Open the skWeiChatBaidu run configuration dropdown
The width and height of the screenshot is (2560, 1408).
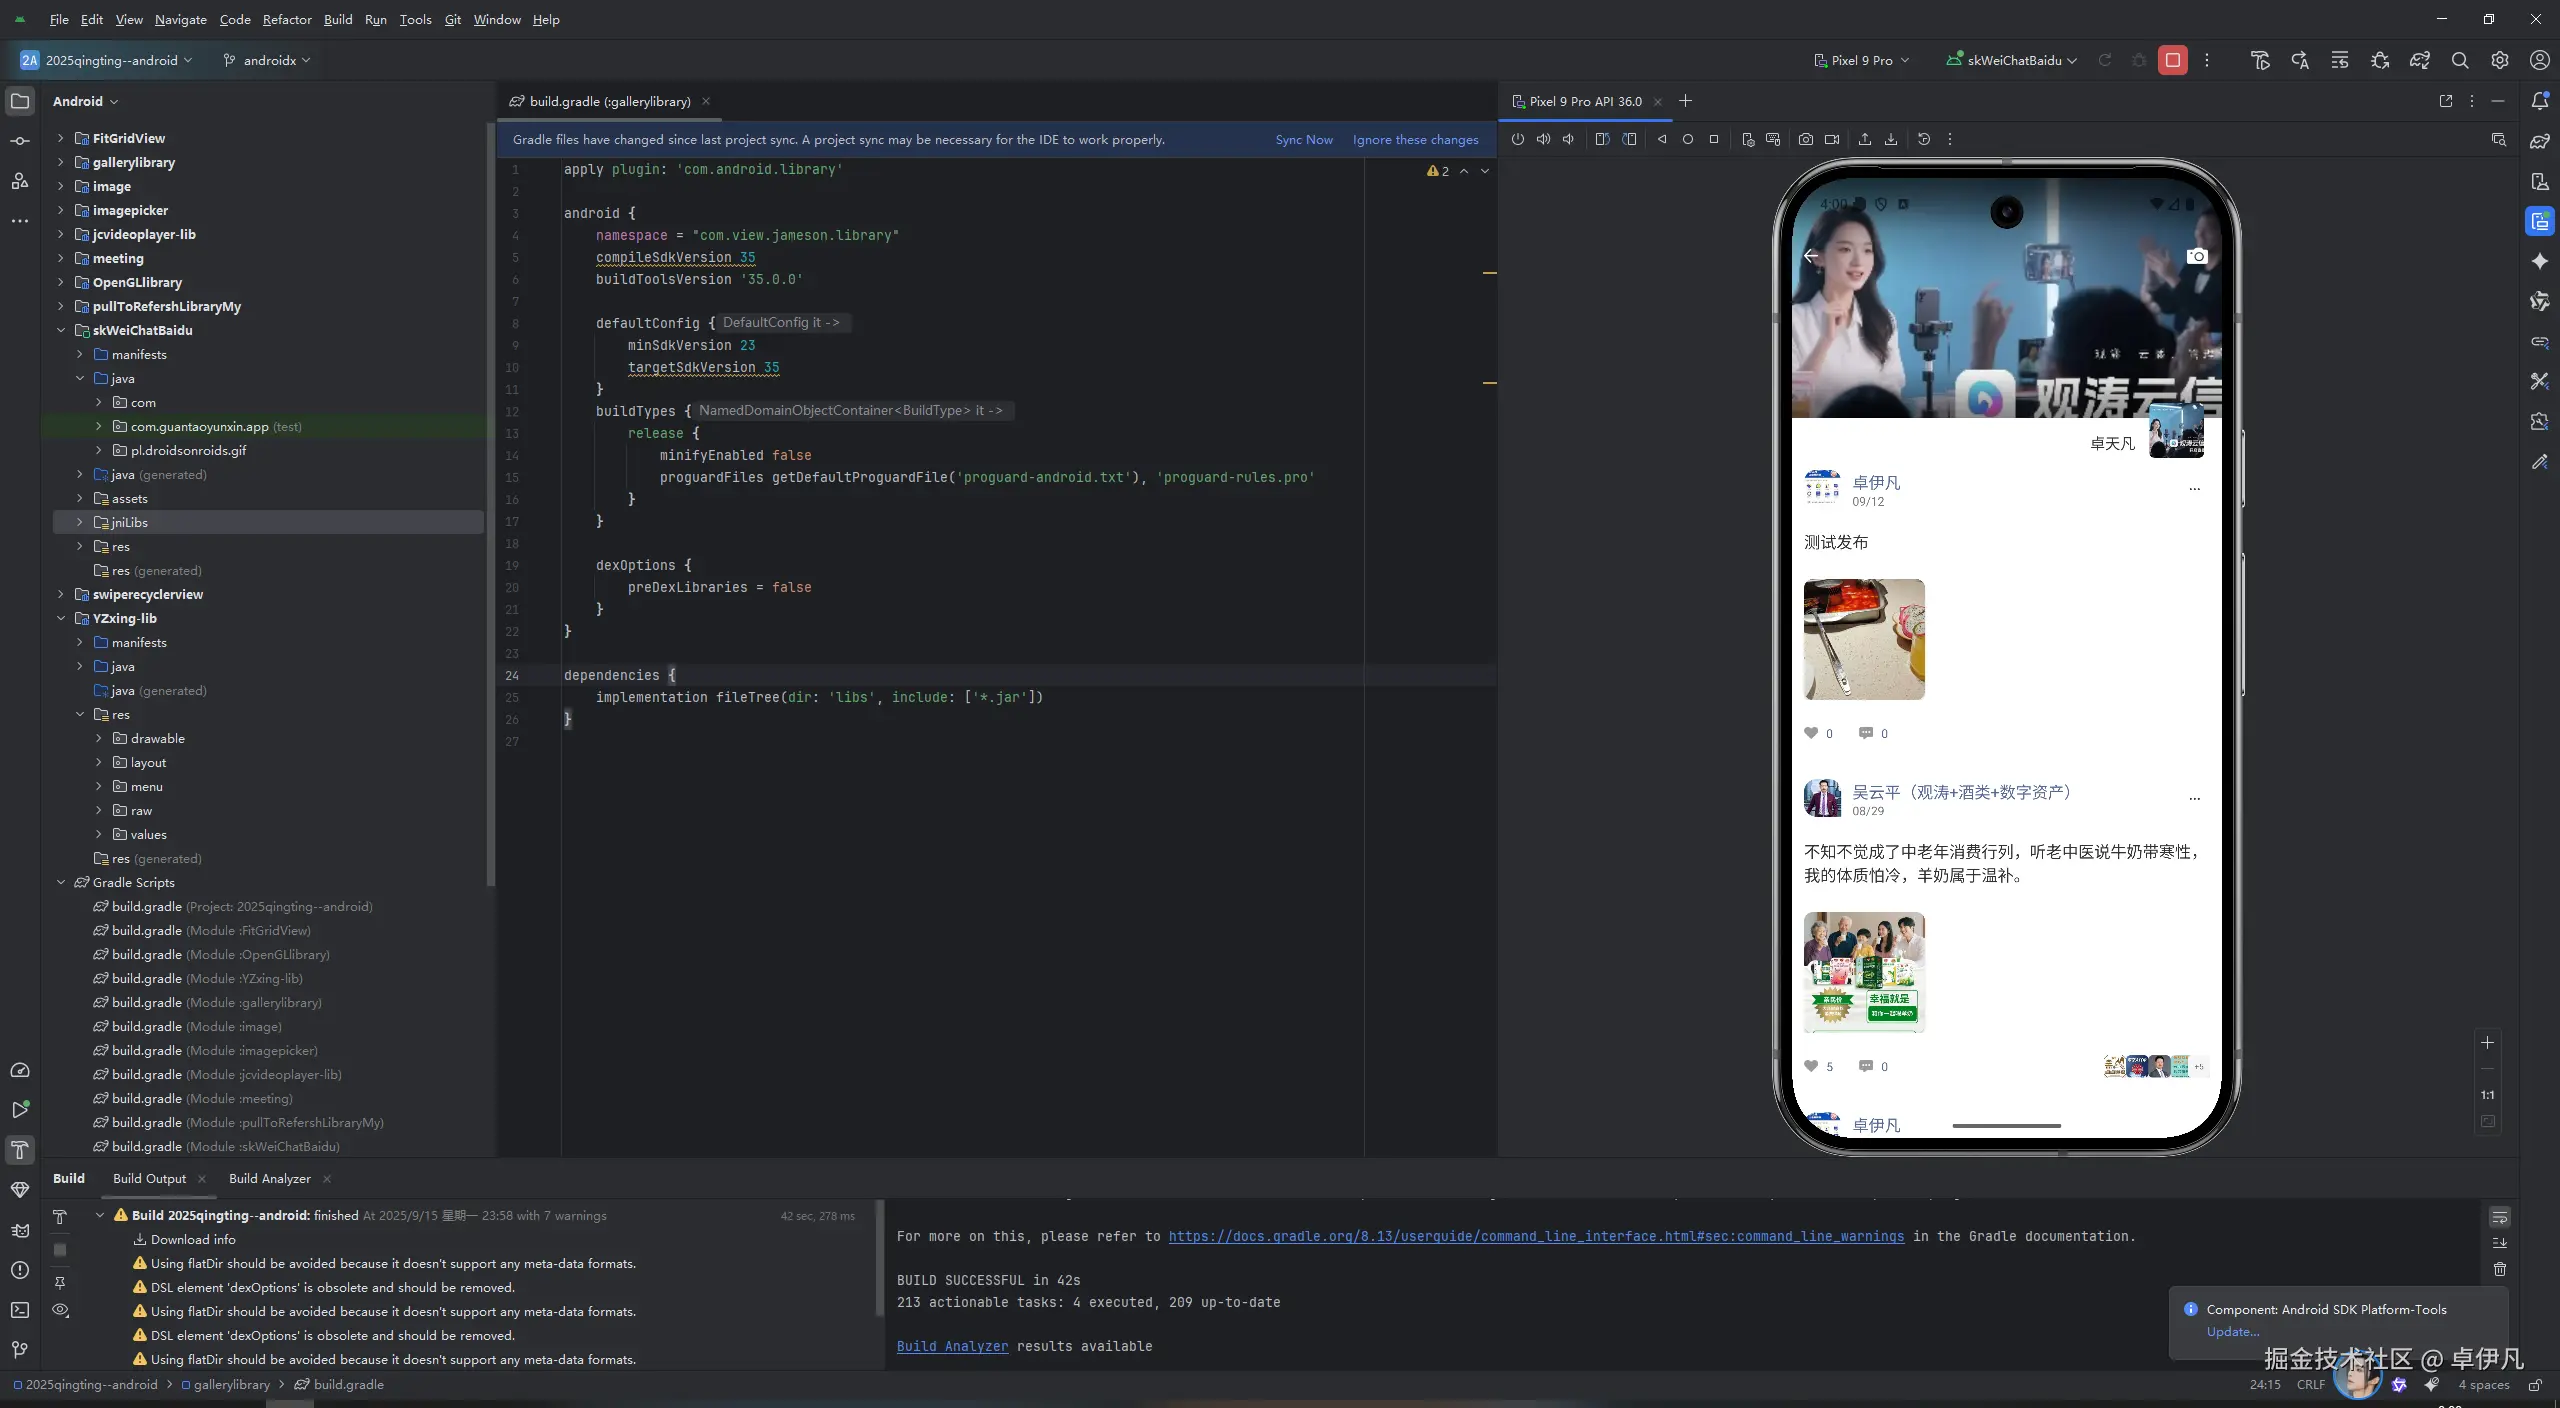click(2012, 60)
